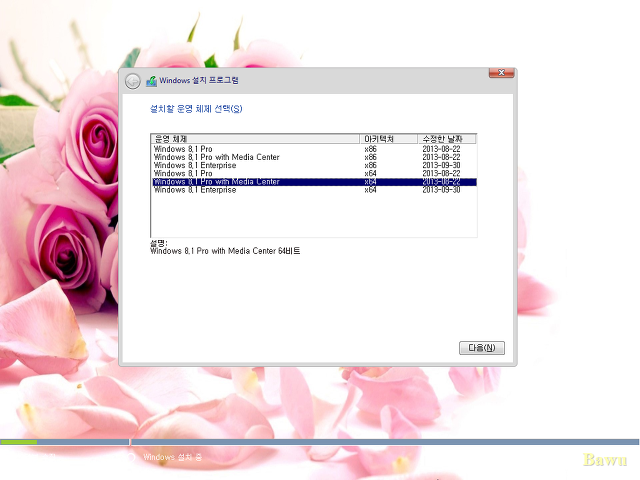The height and width of the screenshot is (480, 640).
Task: Click the 2013-09-30 date in the Enterprise x64 row
Action: [x=441, y=190]
